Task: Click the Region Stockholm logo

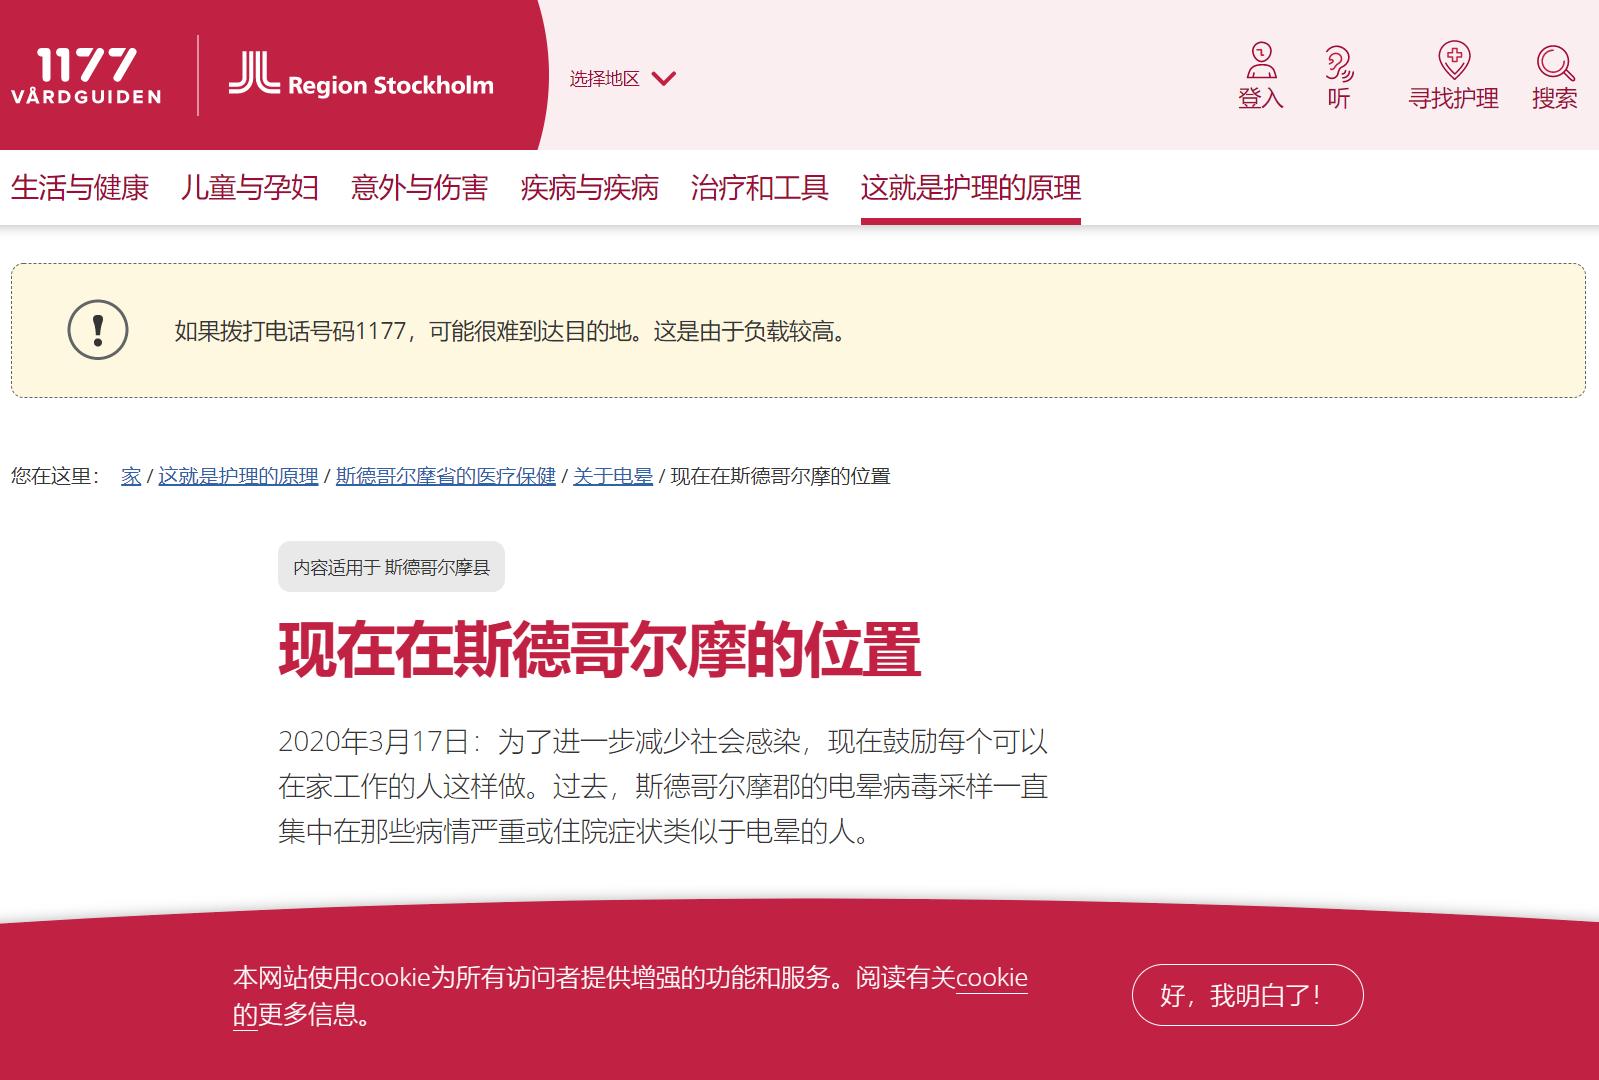Action: pyautogui.click(x=361, y=75)
